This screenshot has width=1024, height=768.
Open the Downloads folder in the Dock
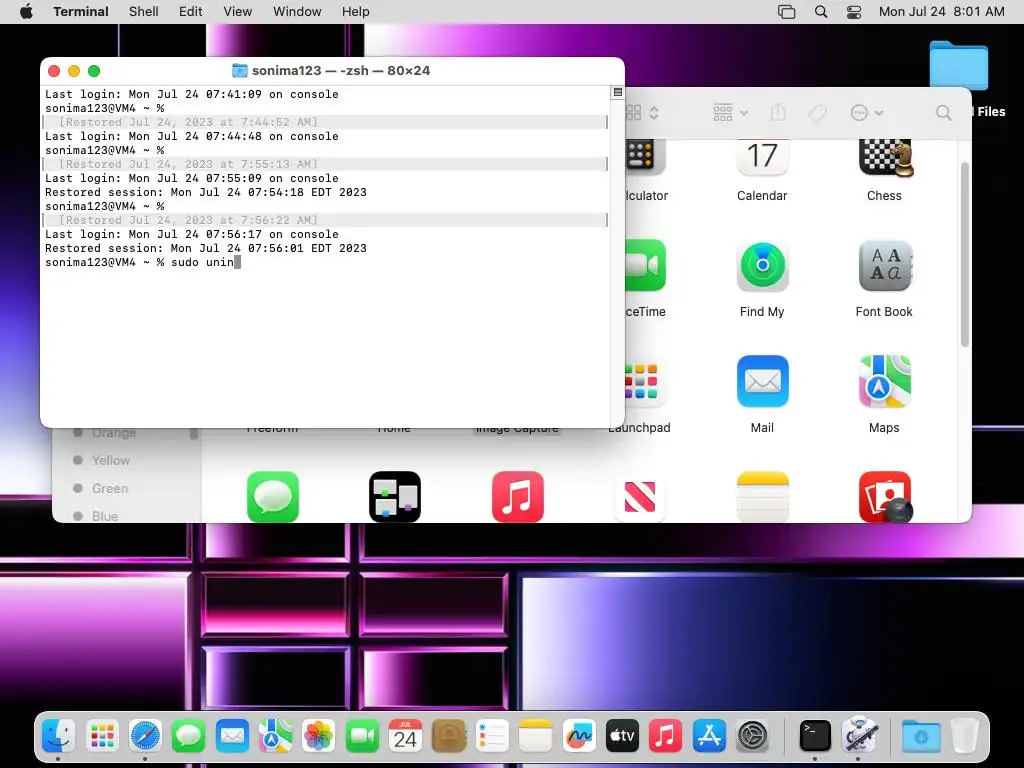coord(921,737)
